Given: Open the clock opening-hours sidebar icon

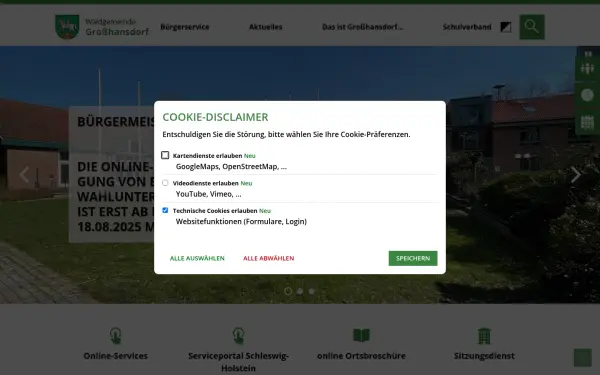Looking at the screenshot, I should pos(587,95).
